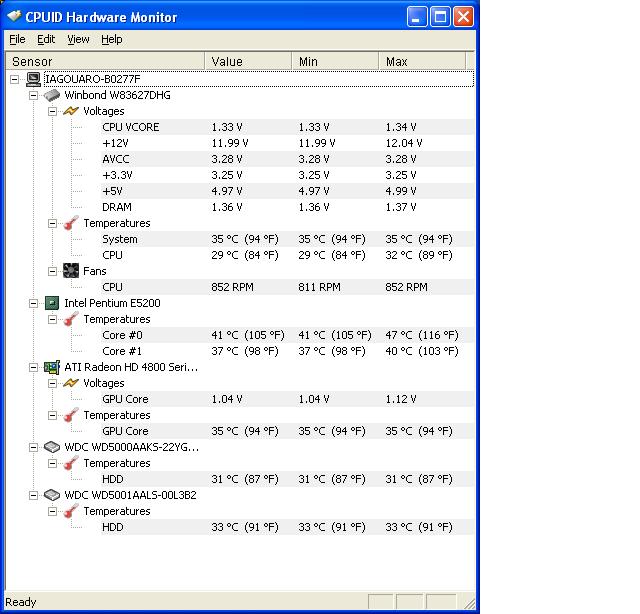
Task: Open the File menu
Action: coord(17,39)
